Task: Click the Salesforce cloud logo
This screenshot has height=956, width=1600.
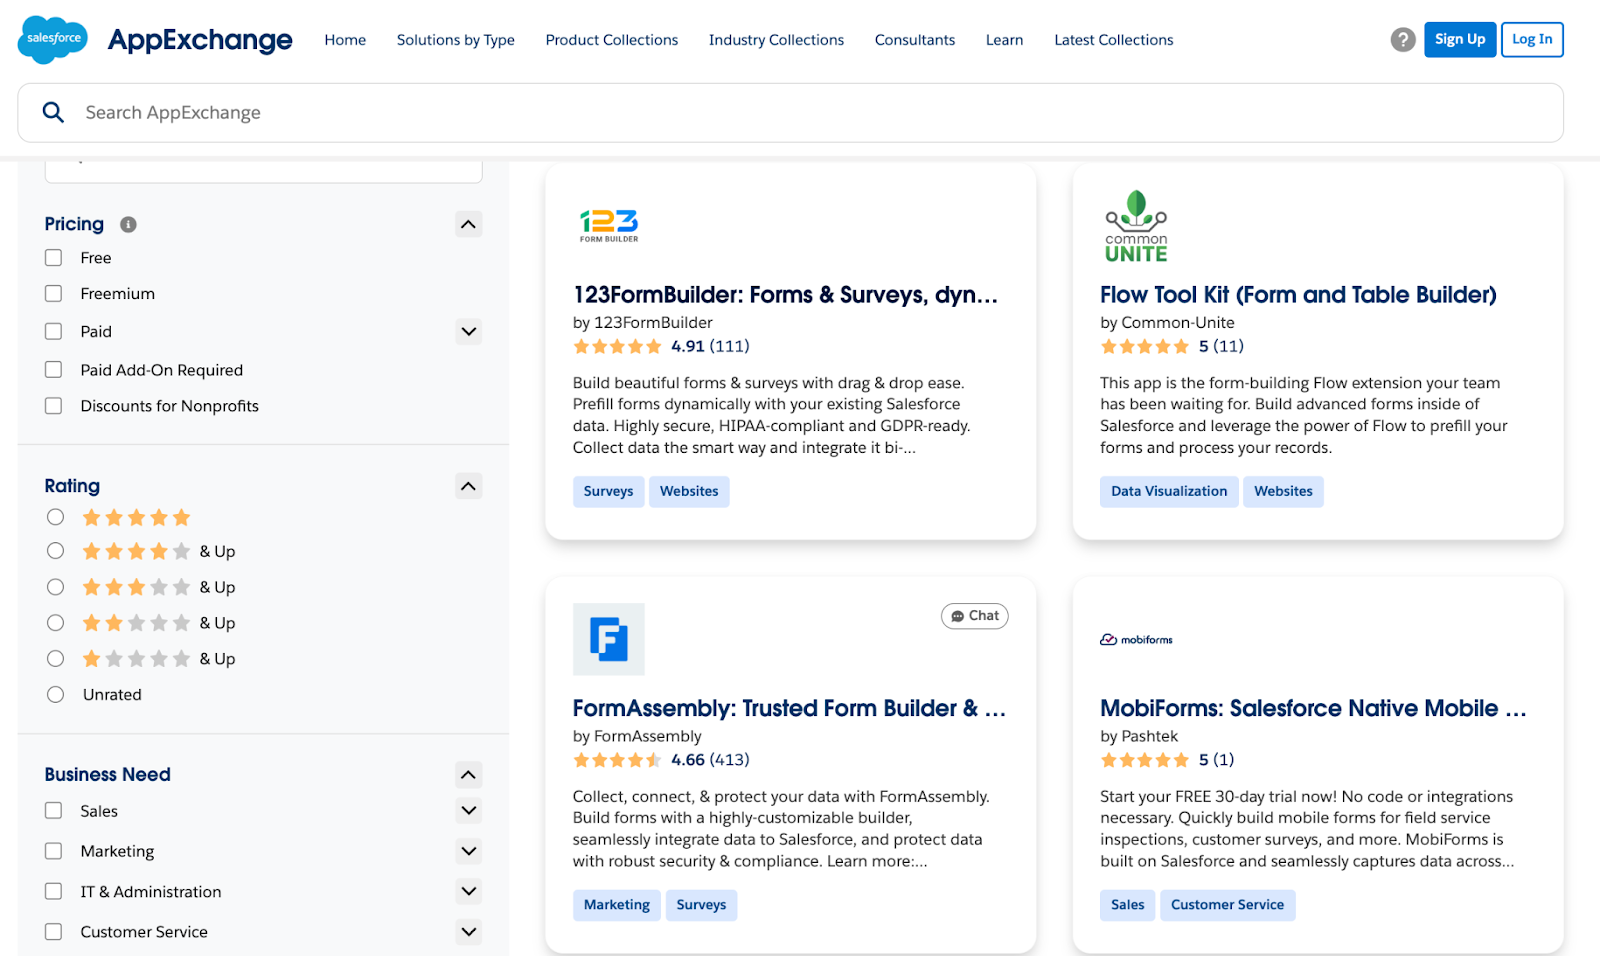Action: point(53,39)
